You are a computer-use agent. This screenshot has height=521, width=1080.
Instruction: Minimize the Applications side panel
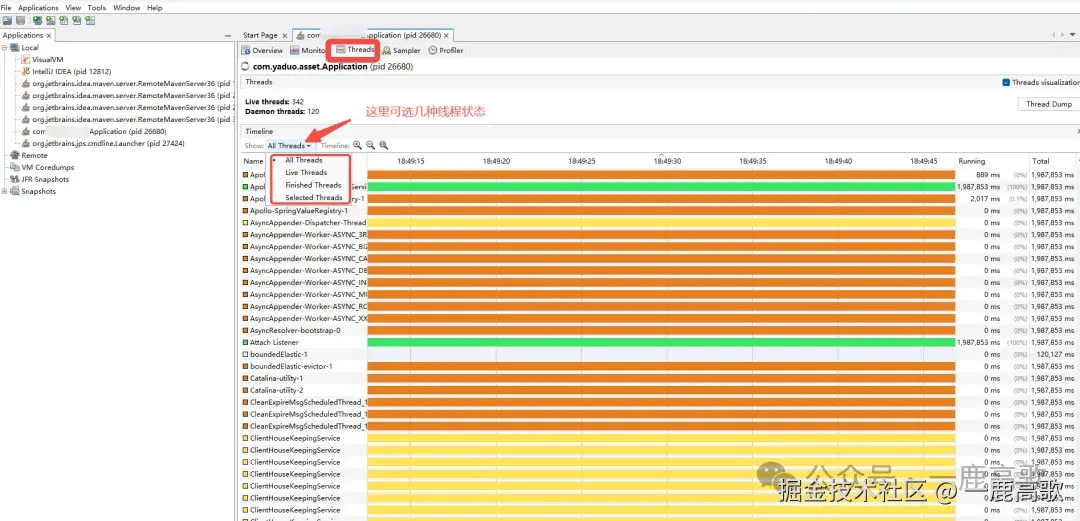228,35
